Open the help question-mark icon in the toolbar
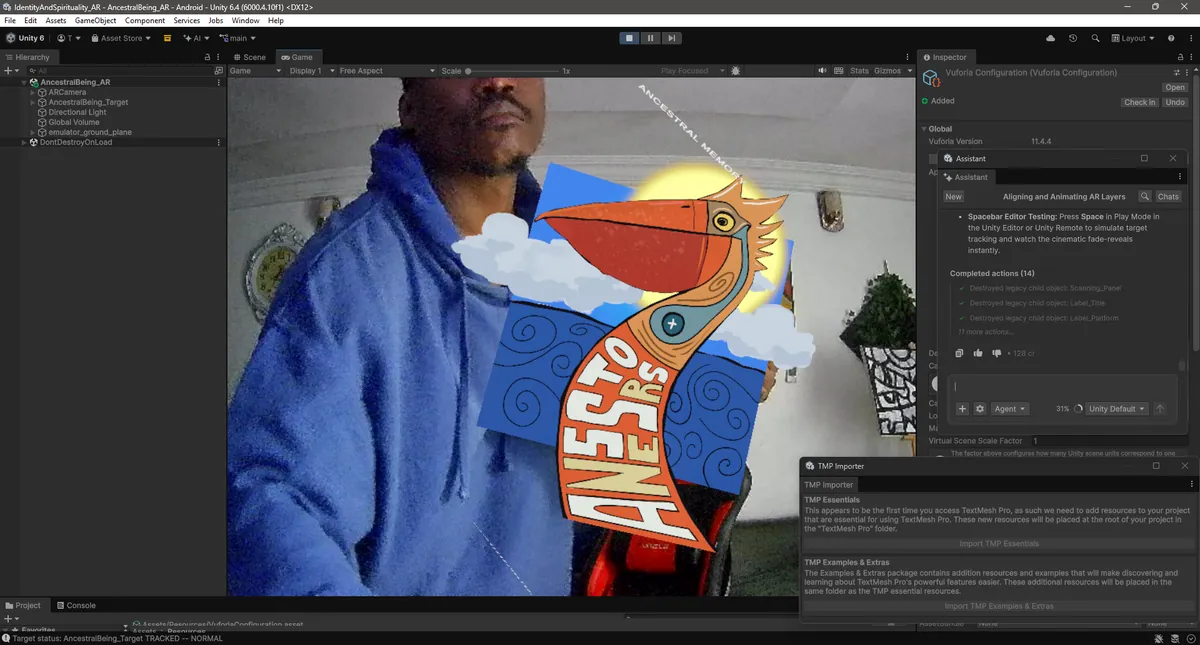The image size is (1200, 645). click(x=1170, y=38)
